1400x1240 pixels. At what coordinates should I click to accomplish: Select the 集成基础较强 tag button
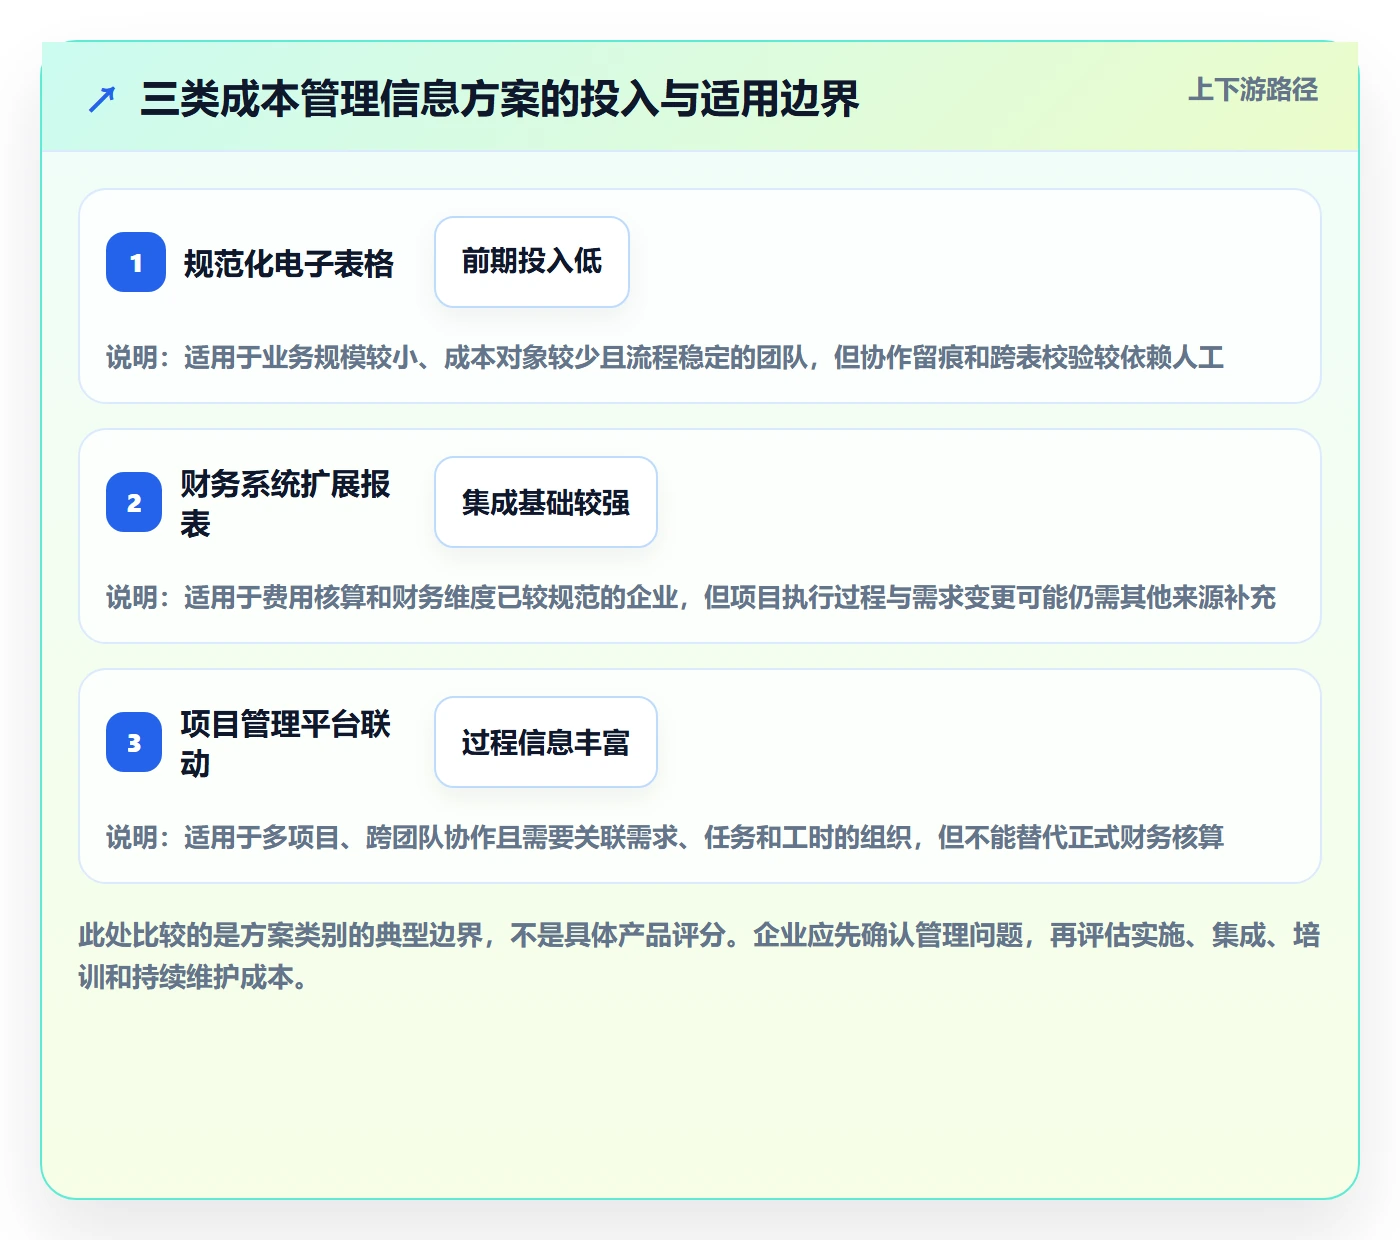(546, 502)
